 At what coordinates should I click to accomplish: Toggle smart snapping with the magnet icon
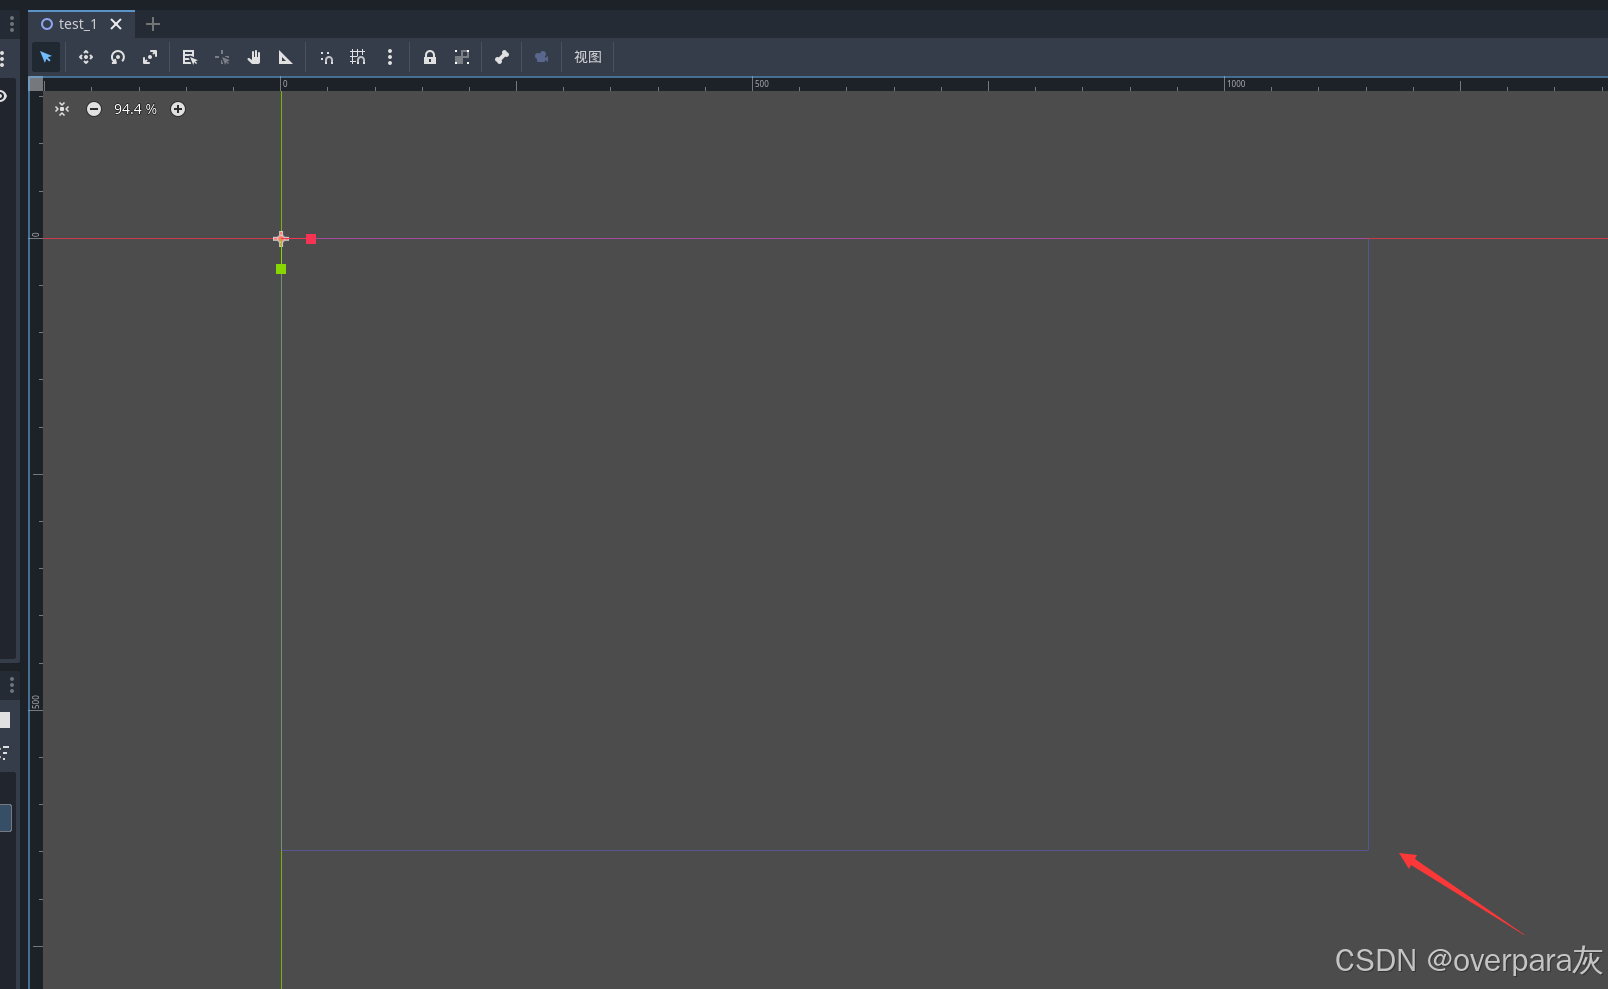[x=325, y=57]
